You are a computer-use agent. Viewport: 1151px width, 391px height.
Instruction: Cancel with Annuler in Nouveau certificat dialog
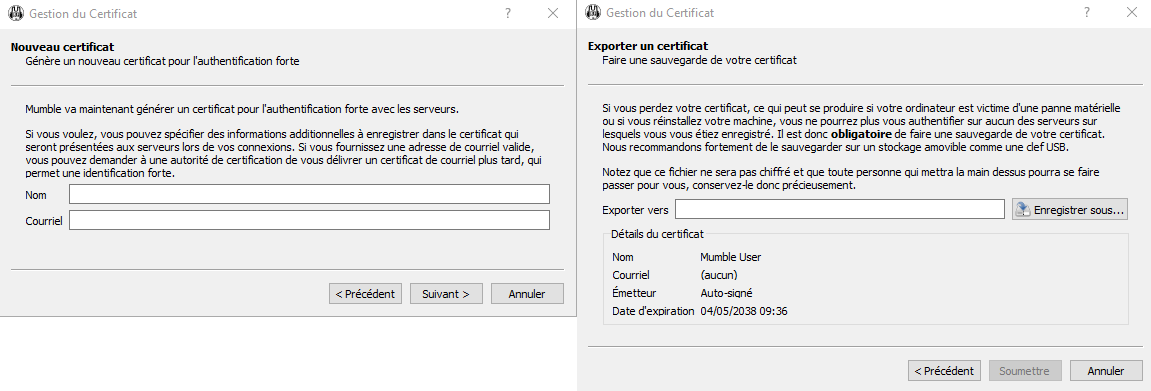click(527, 293)
